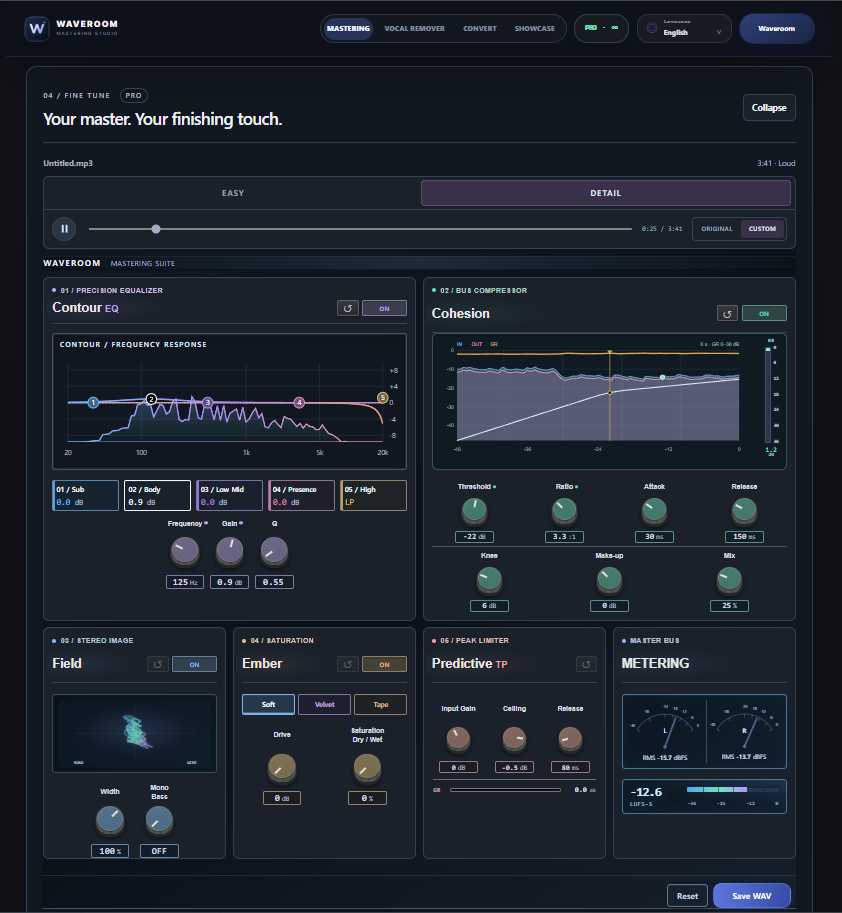Screen dimensions: 842x913
Task: Select the Soft saturation mode
Action: click(x=268, y=705)
